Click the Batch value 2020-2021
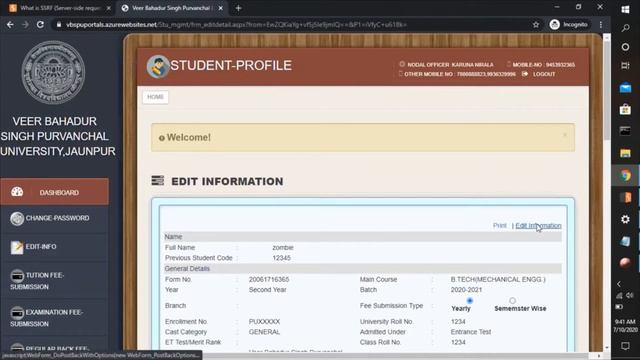 pos(466,289)
